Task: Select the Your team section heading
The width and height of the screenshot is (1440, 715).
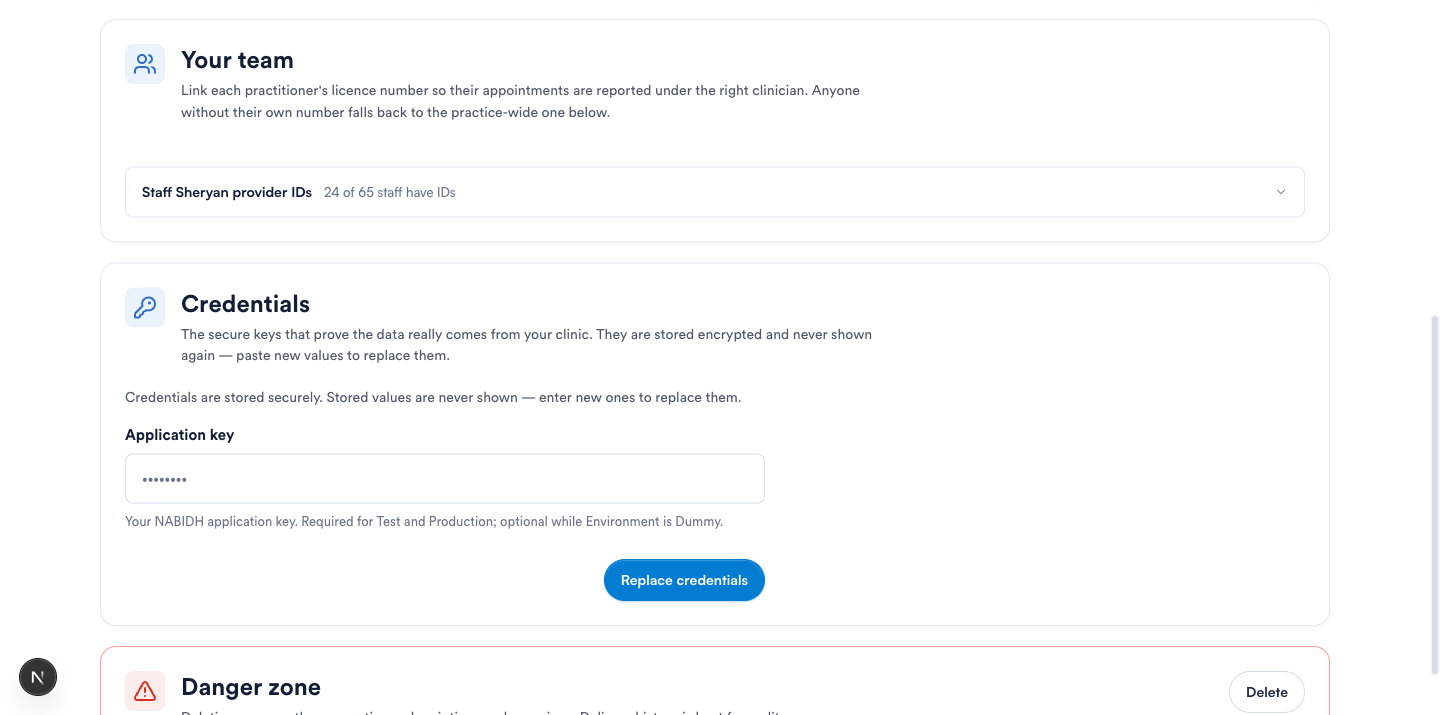Action: point(237,60)
